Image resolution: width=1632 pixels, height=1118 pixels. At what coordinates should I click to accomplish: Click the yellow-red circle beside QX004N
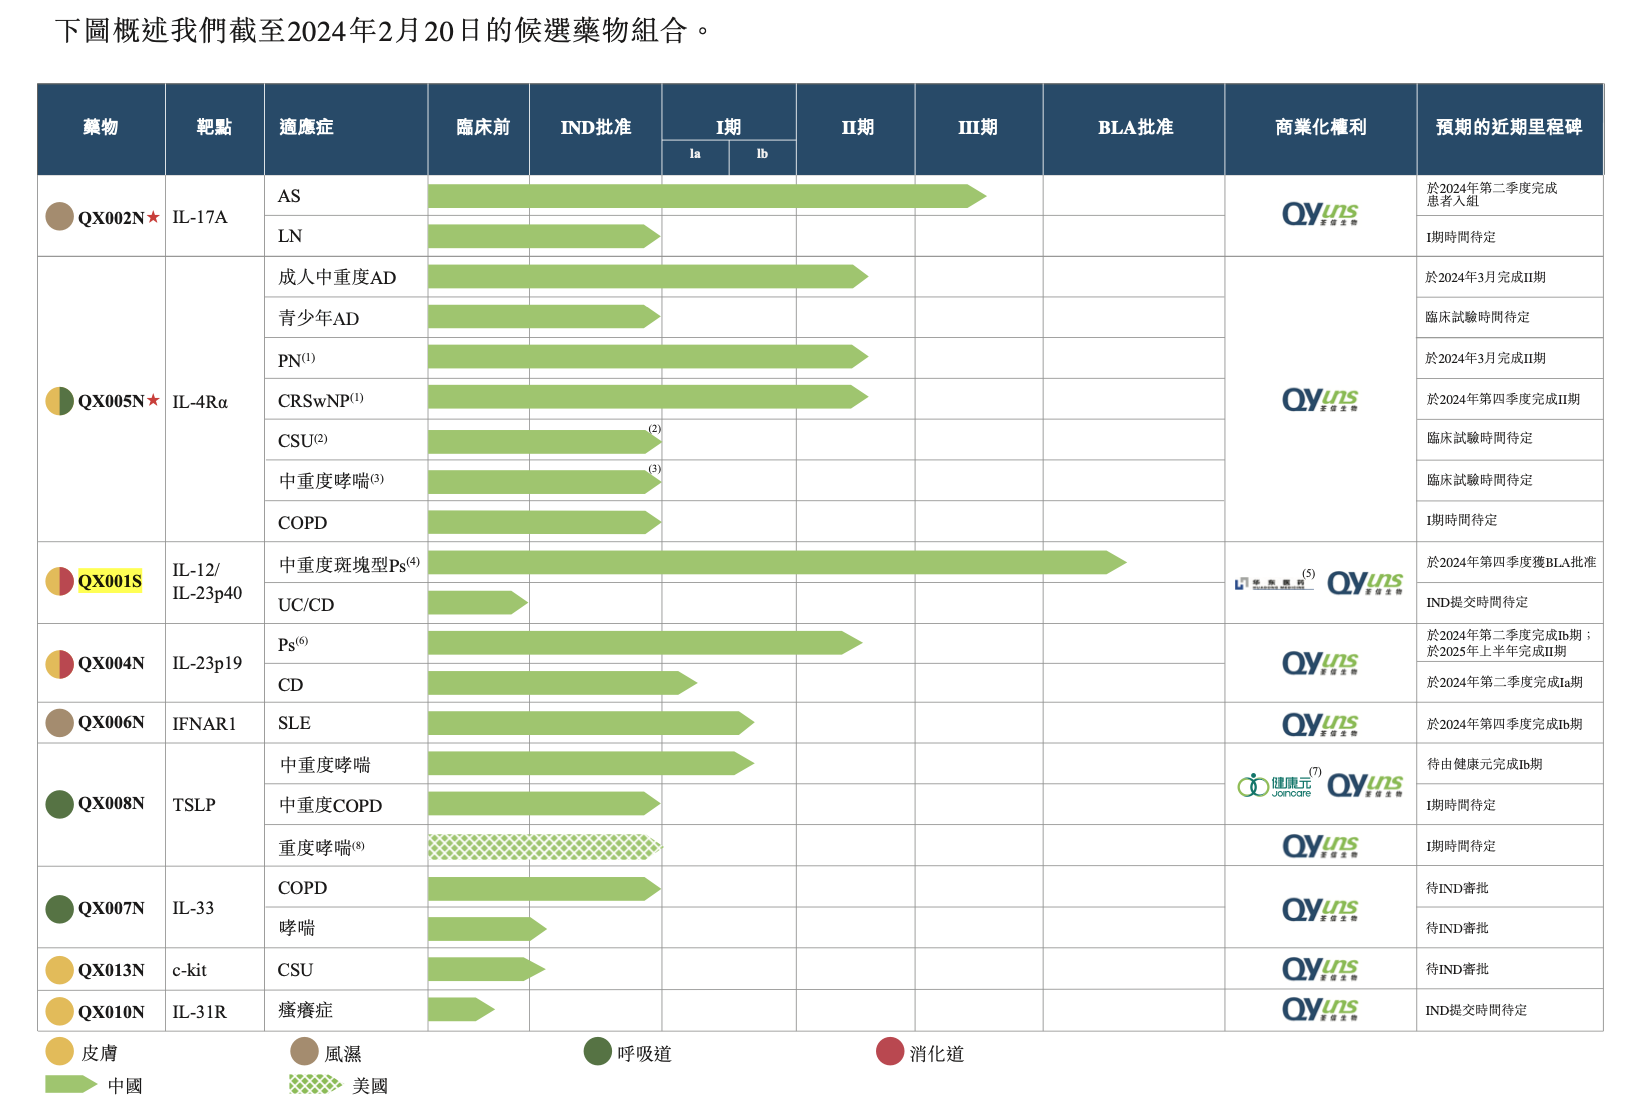coord(60,663)
